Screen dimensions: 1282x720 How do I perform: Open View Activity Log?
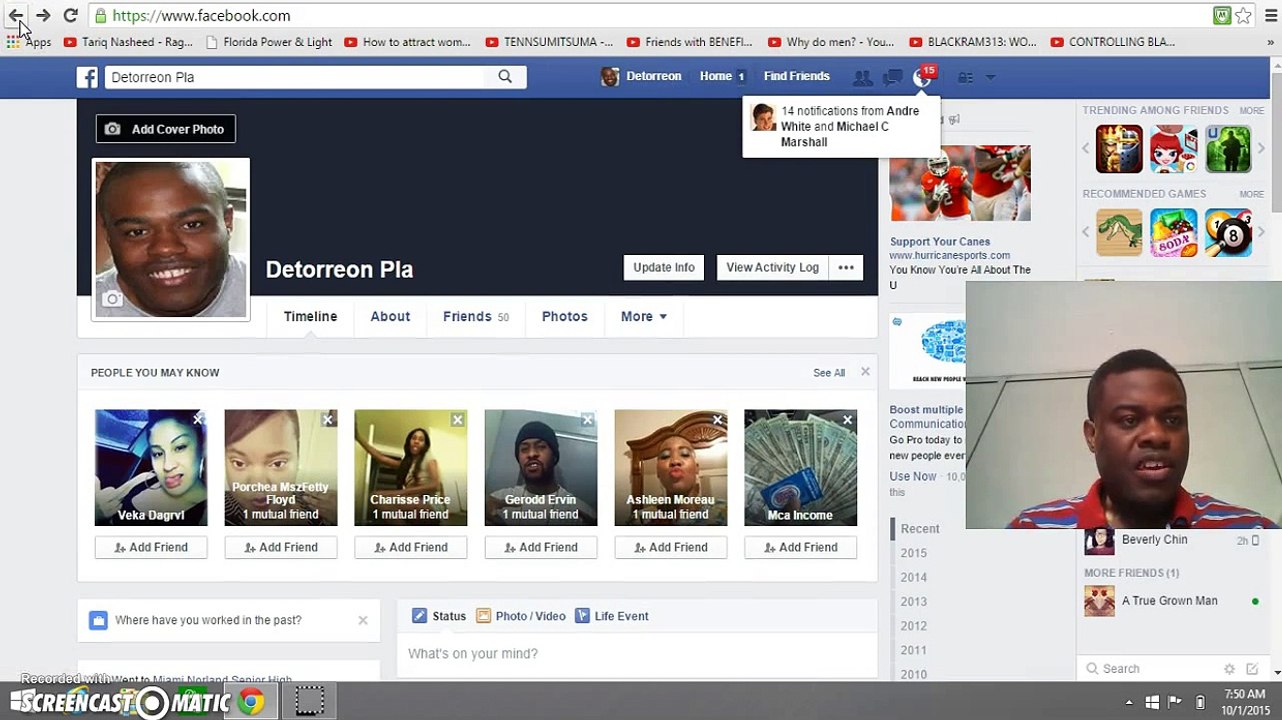tap(773, 268)
